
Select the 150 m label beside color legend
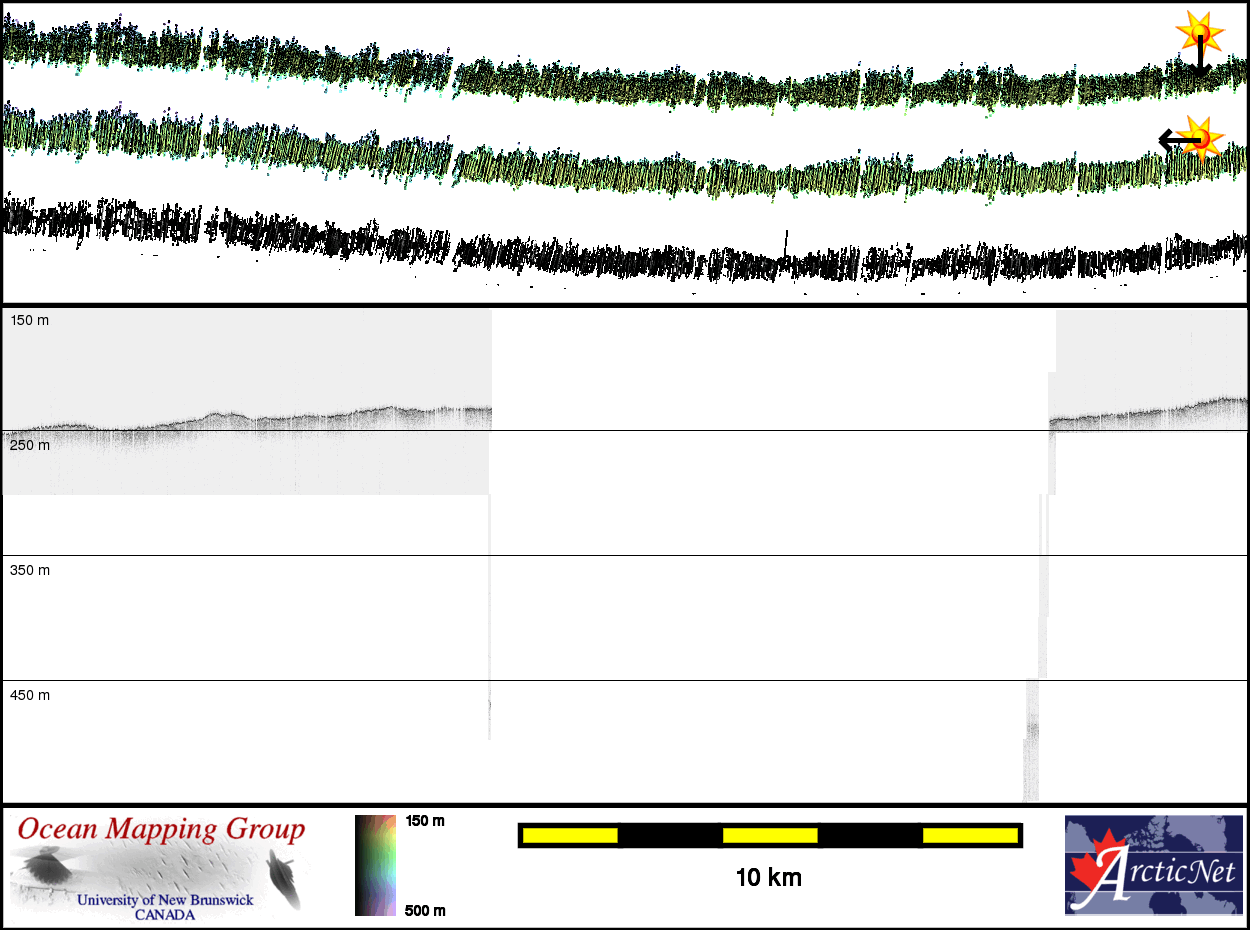click(425, 821)
